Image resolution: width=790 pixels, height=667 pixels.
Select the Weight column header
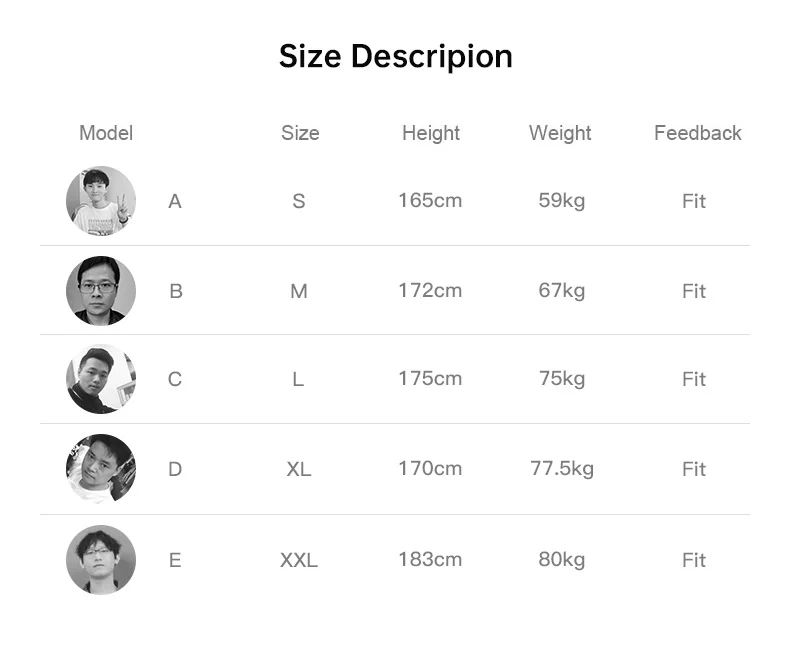click(x=560, y=133)
